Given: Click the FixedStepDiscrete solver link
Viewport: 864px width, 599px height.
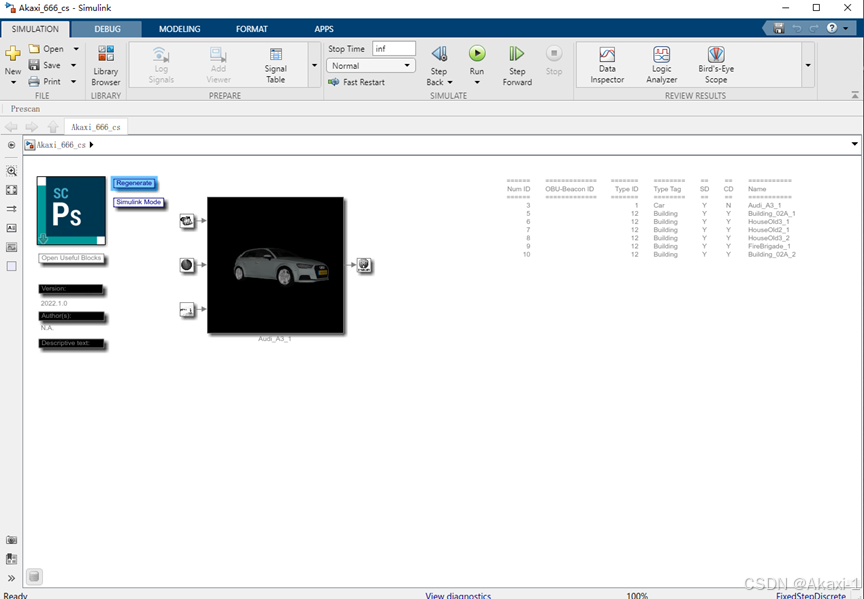Looking at the screenshot, I should point(811,595).
